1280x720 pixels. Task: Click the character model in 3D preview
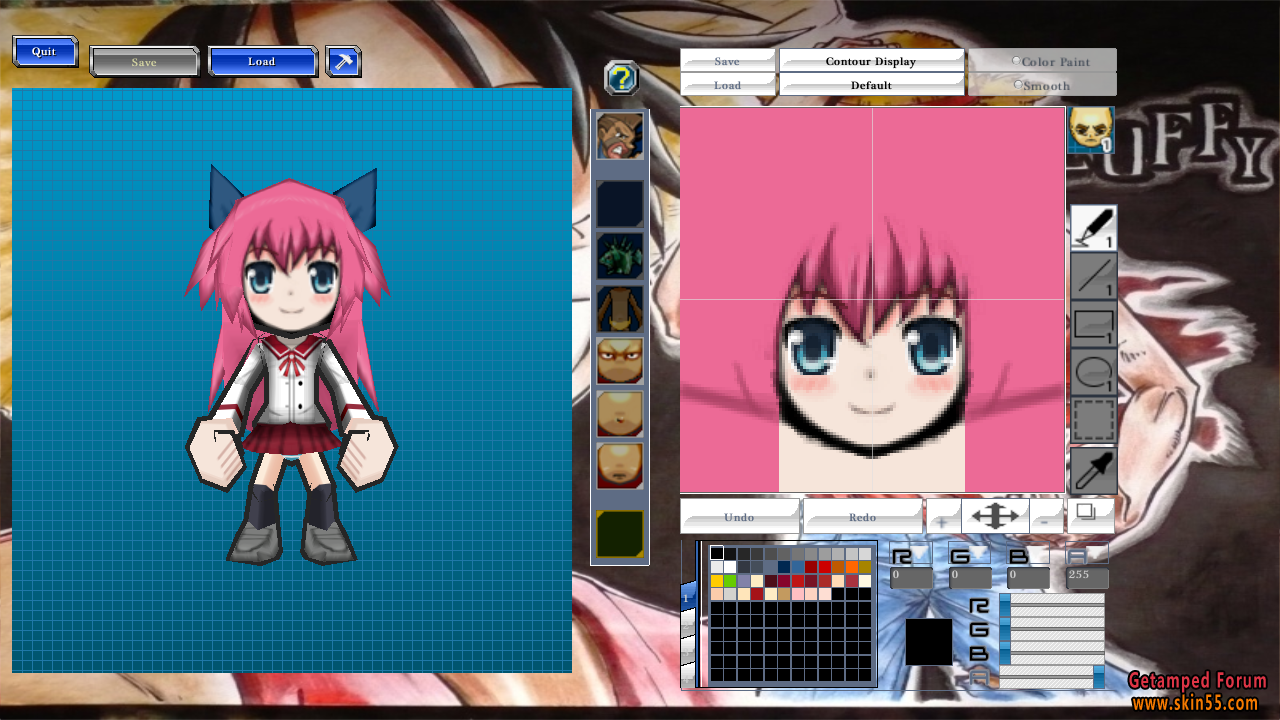click(x=292, y=365)
